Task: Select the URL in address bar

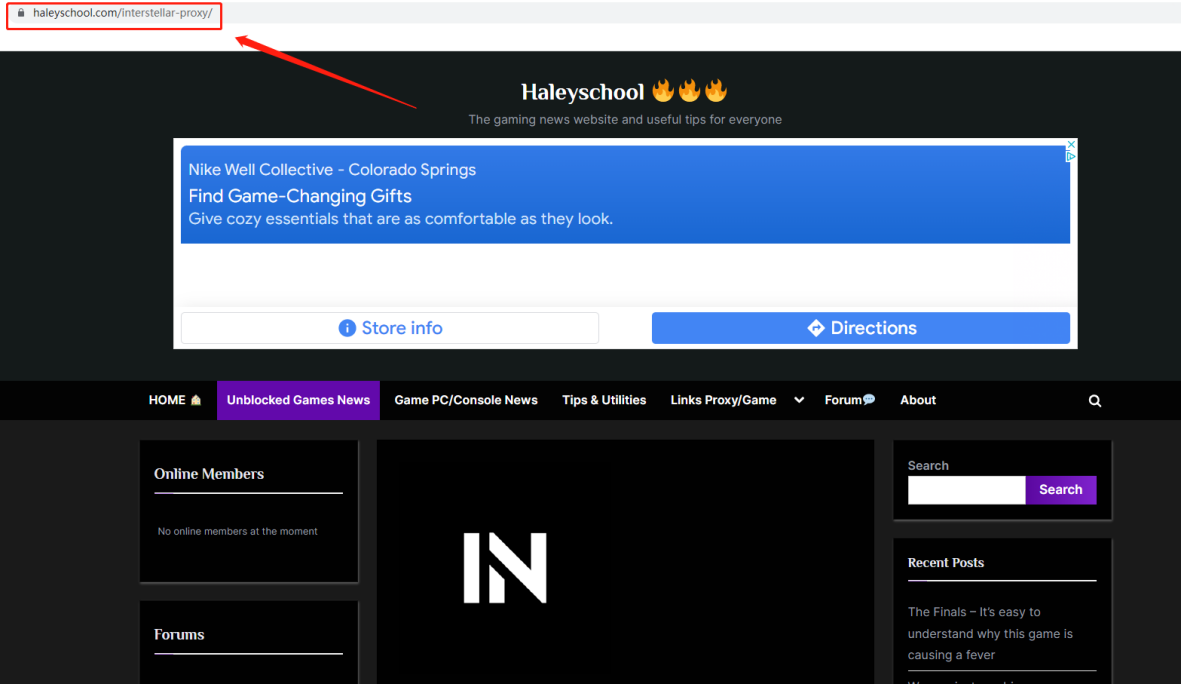Action: coord(122,13)
